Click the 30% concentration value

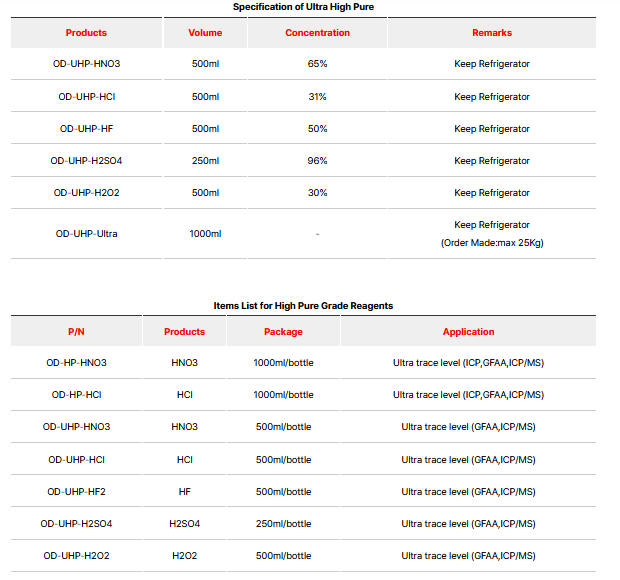[x=317, y=193]
